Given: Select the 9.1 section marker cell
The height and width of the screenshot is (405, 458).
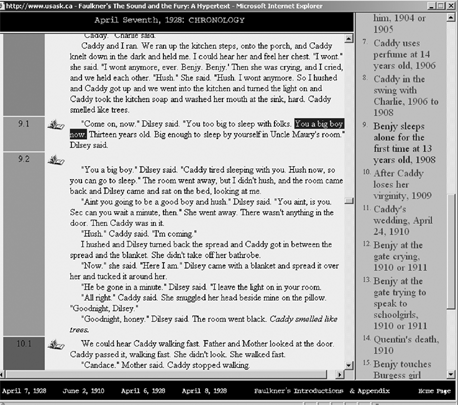Looking at the screenshot, I should 24,134.
